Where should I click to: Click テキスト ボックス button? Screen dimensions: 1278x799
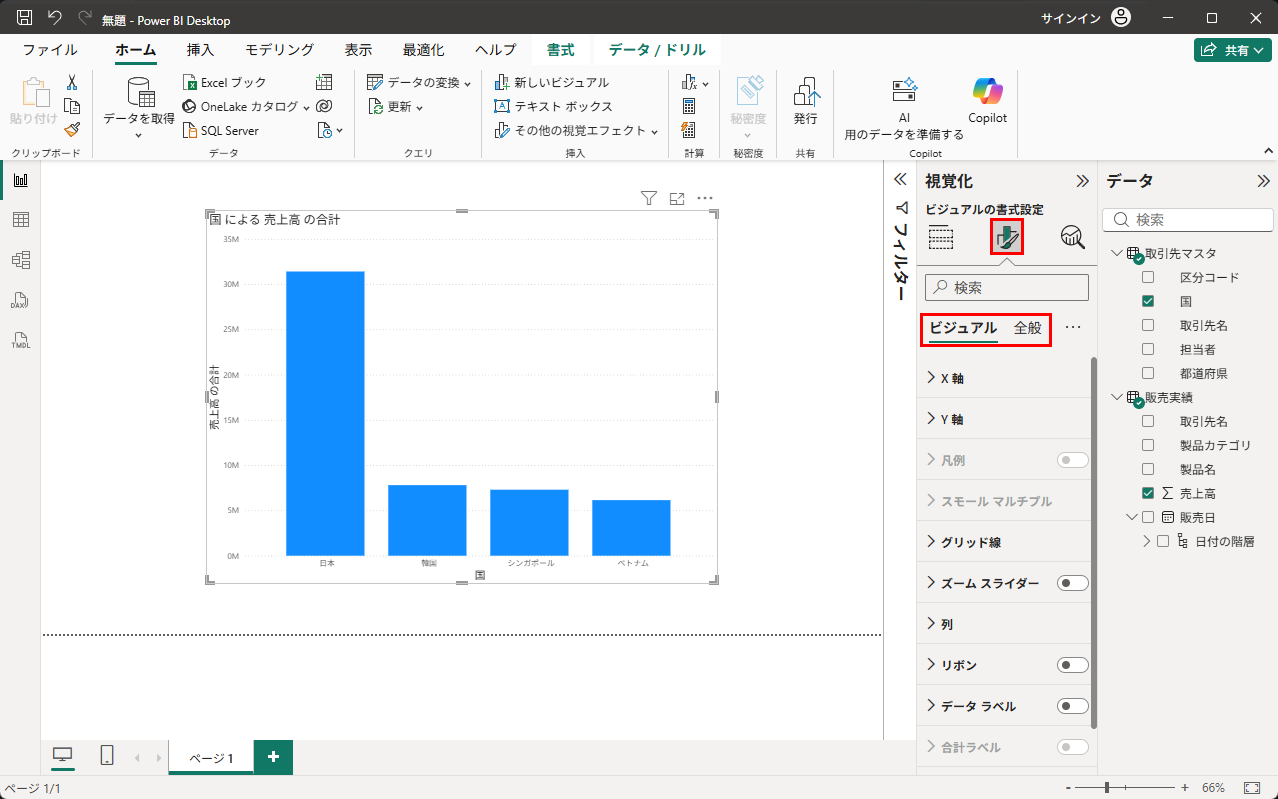554,106
